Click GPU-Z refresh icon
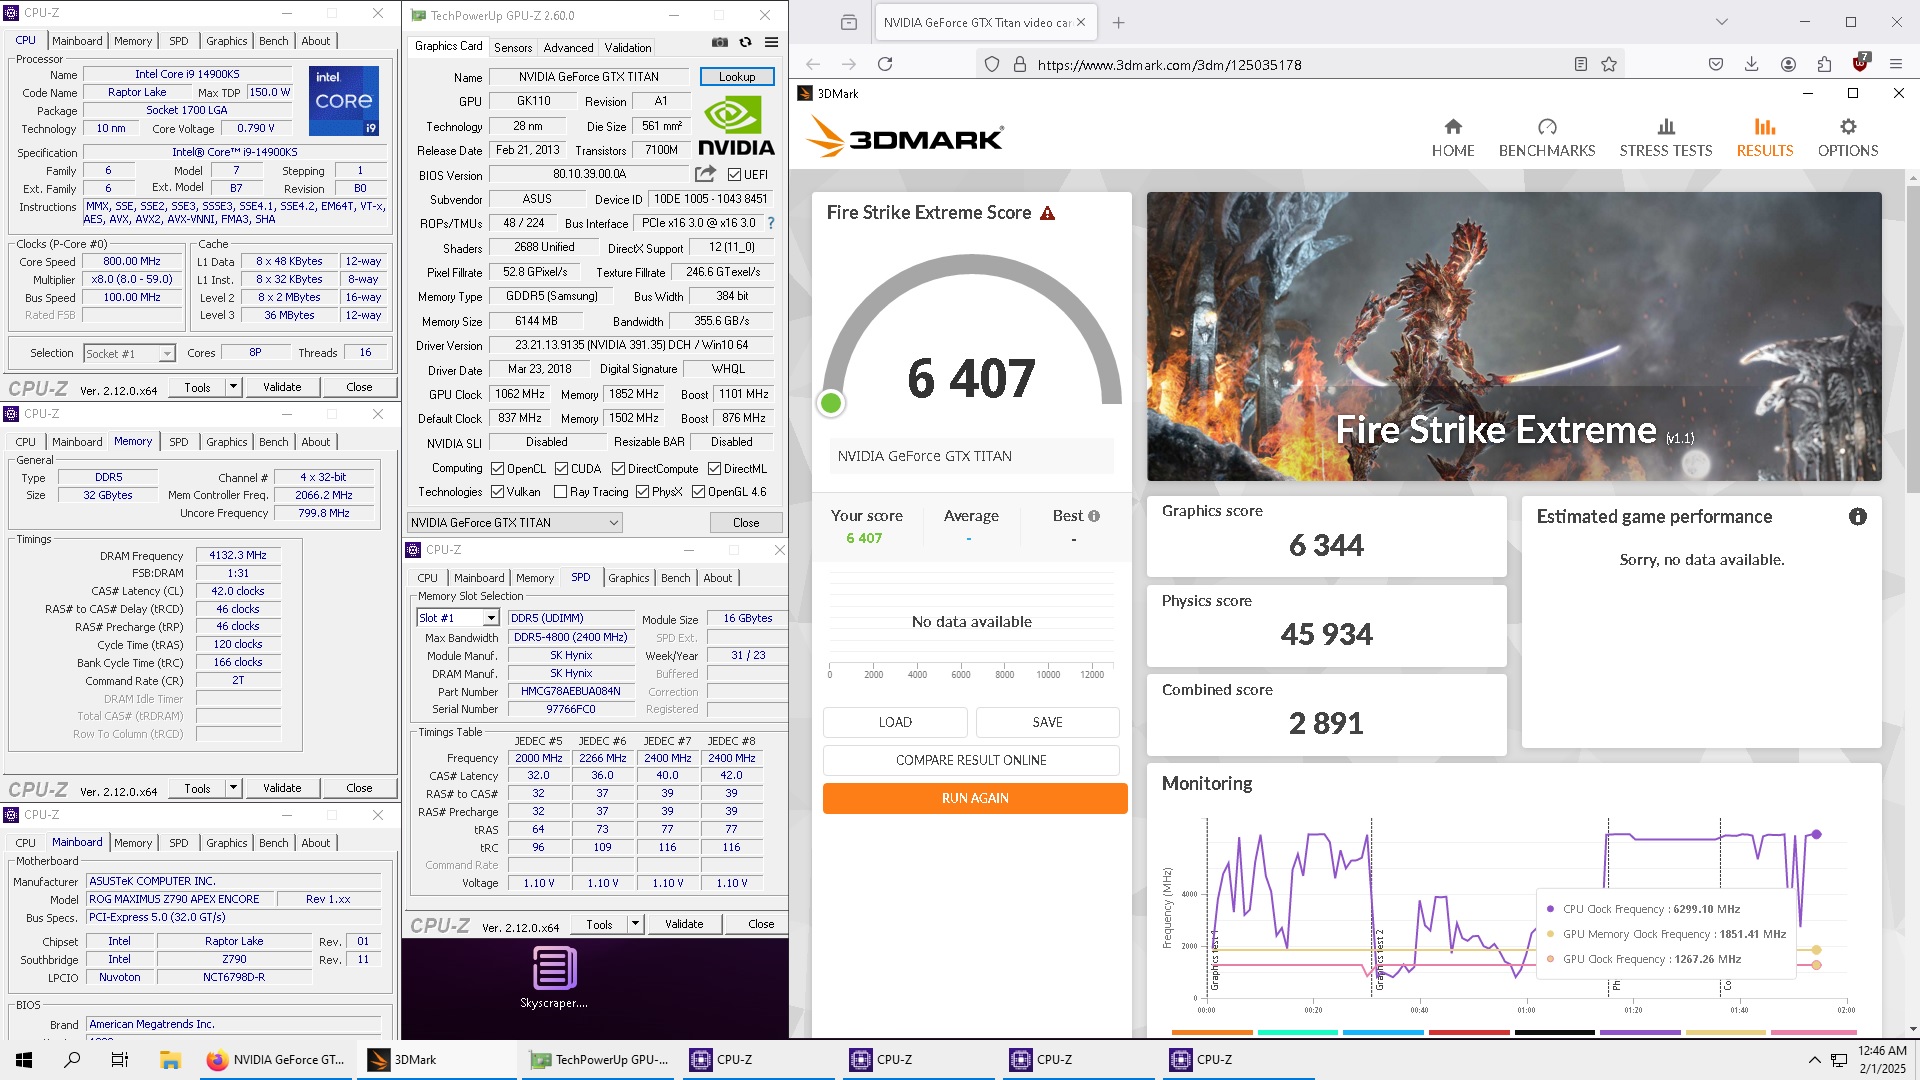Viewport: 1920px width, 1080px height. click(x=745, y=42)
